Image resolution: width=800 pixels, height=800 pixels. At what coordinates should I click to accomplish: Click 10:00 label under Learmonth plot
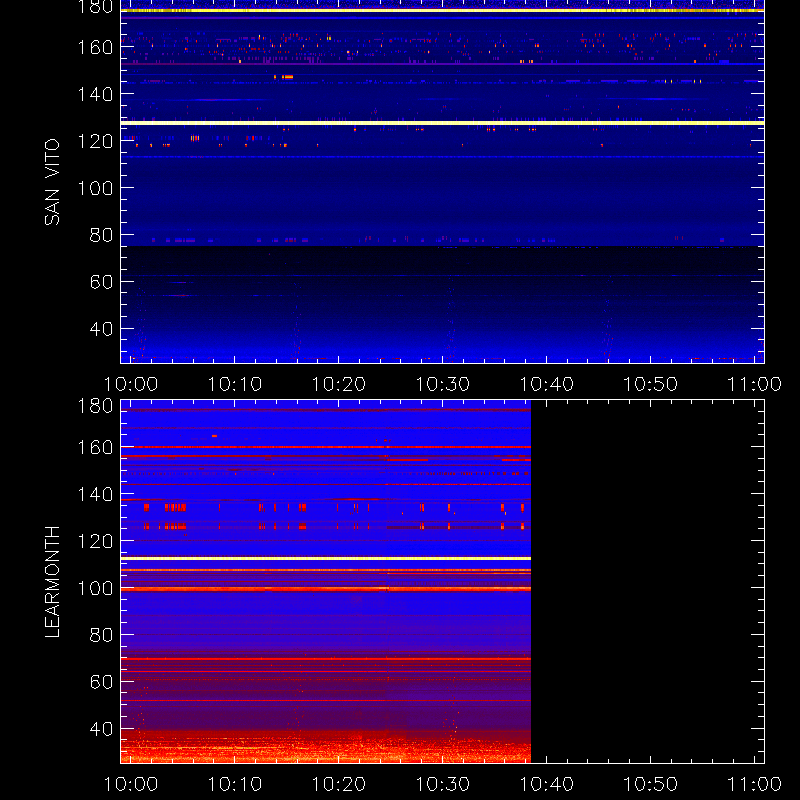point(131,784)
